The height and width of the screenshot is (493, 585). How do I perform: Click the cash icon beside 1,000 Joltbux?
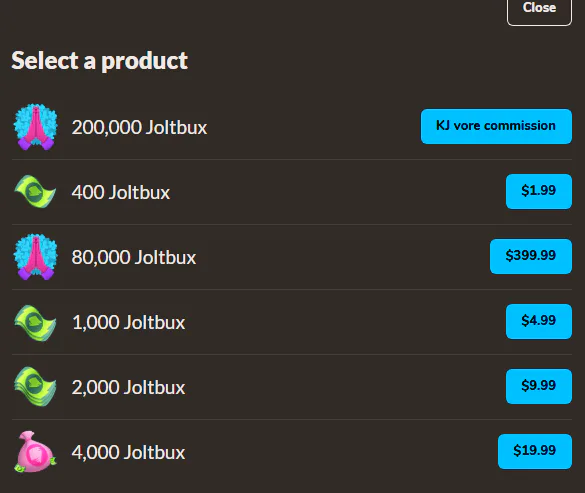[x=35, y=322]
